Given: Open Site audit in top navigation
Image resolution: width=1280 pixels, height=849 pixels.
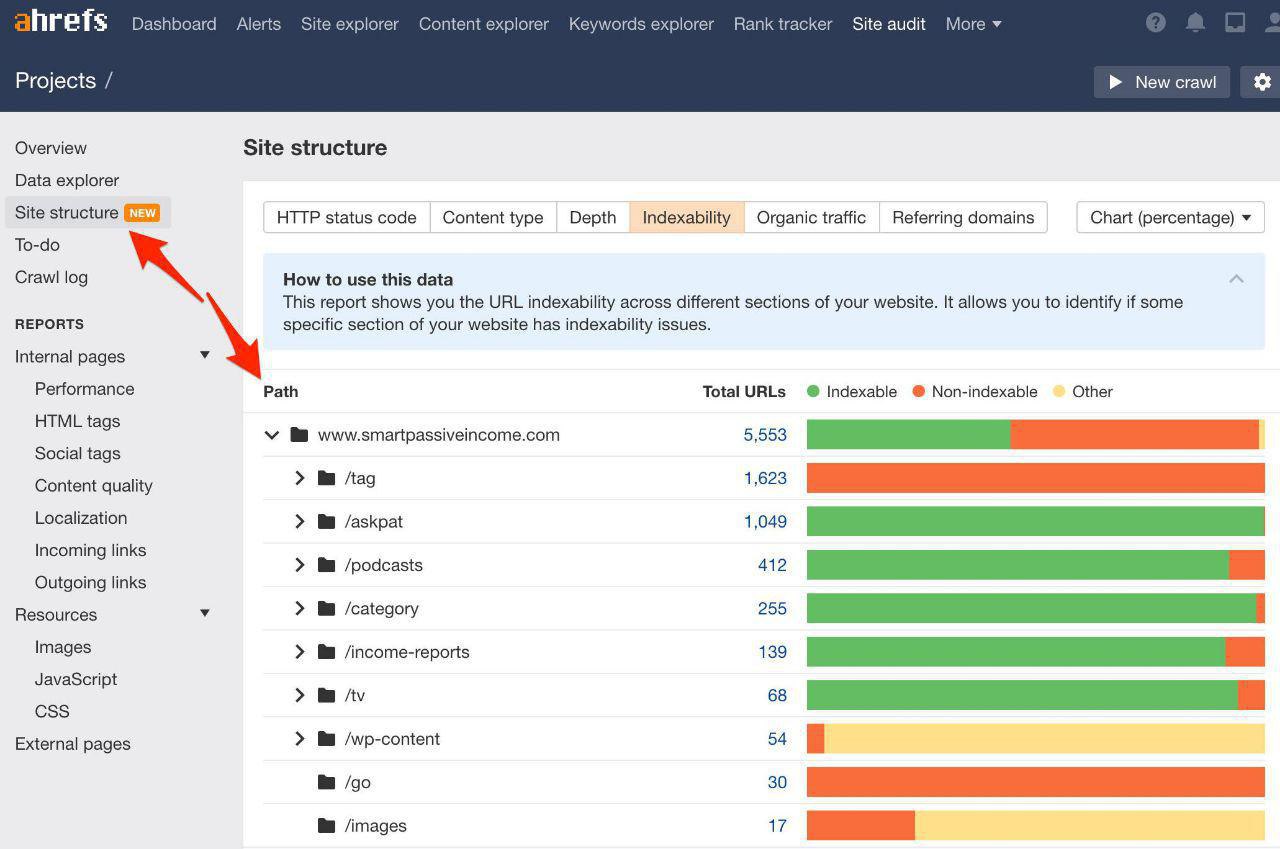Looking at the screenshot, I should (889, 24).
